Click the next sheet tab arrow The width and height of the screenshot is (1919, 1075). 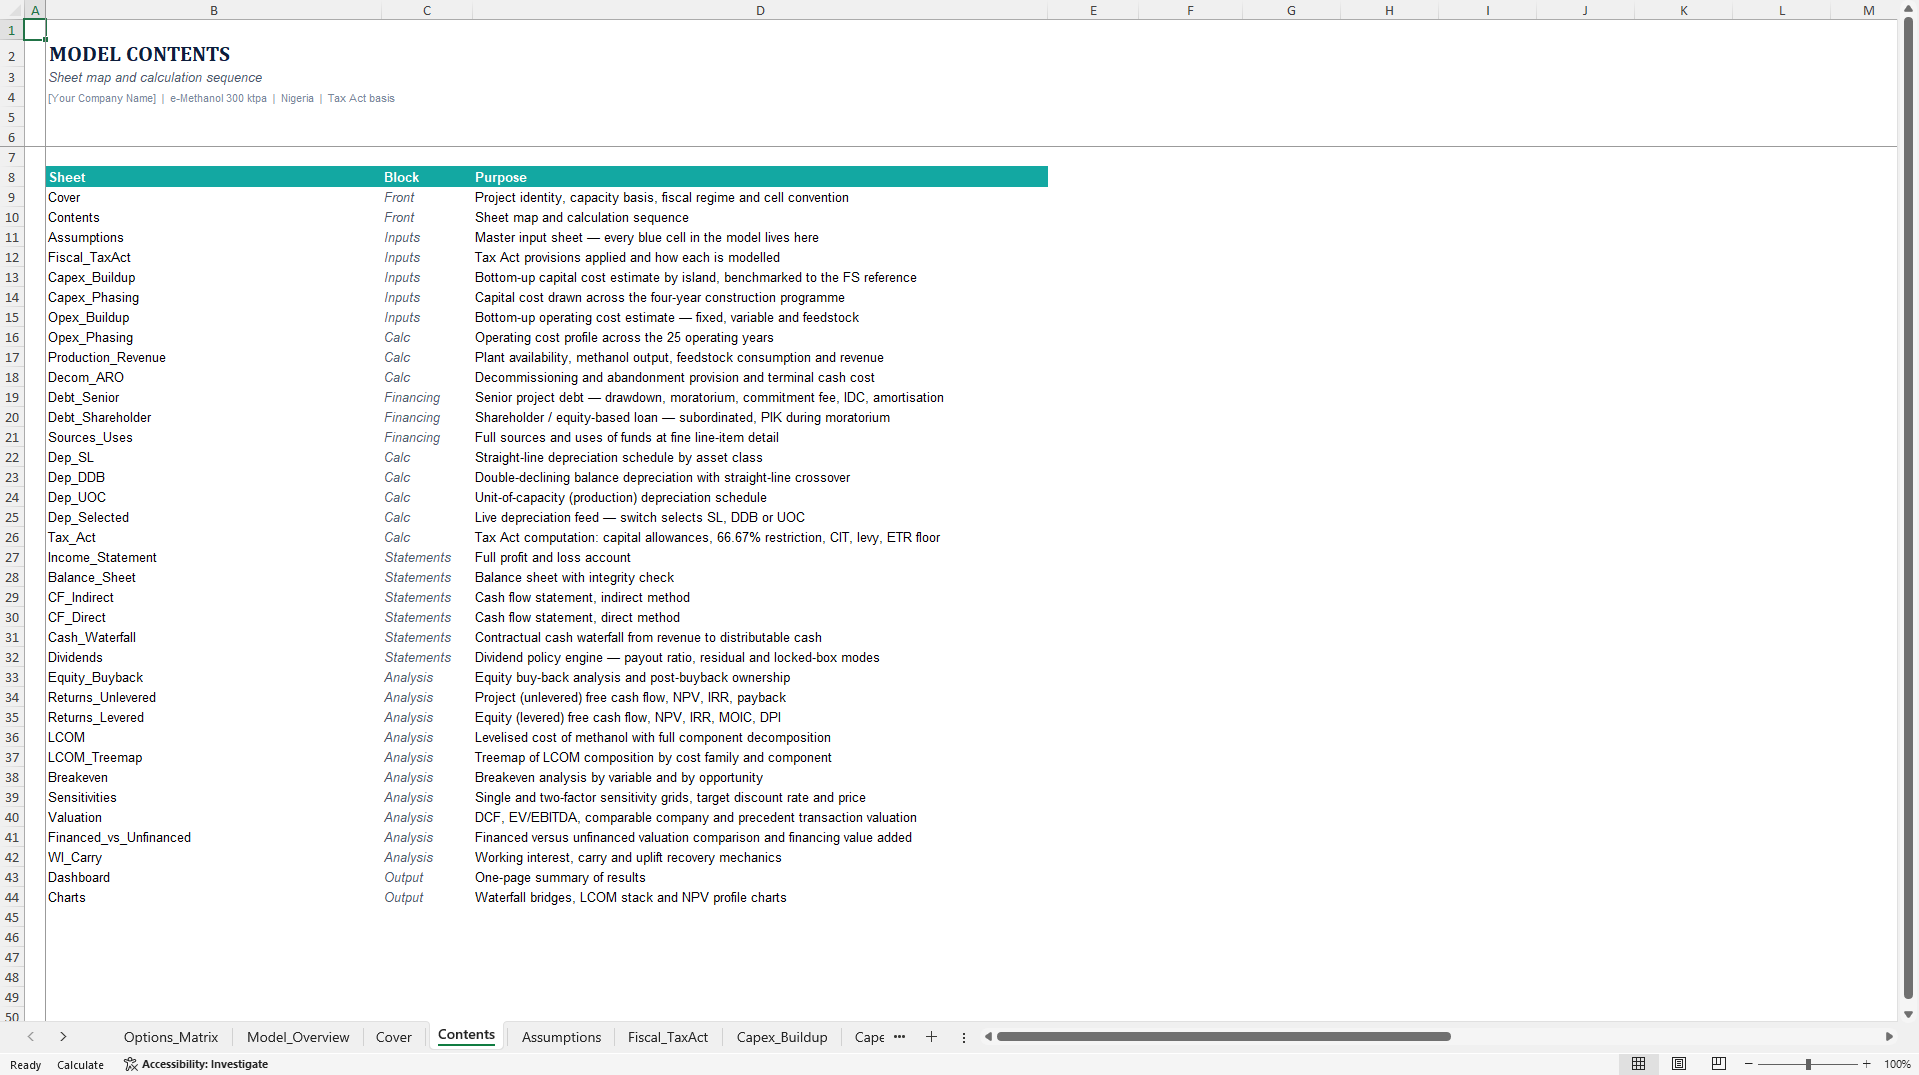pyautogui.click(x=63, y=1037)
